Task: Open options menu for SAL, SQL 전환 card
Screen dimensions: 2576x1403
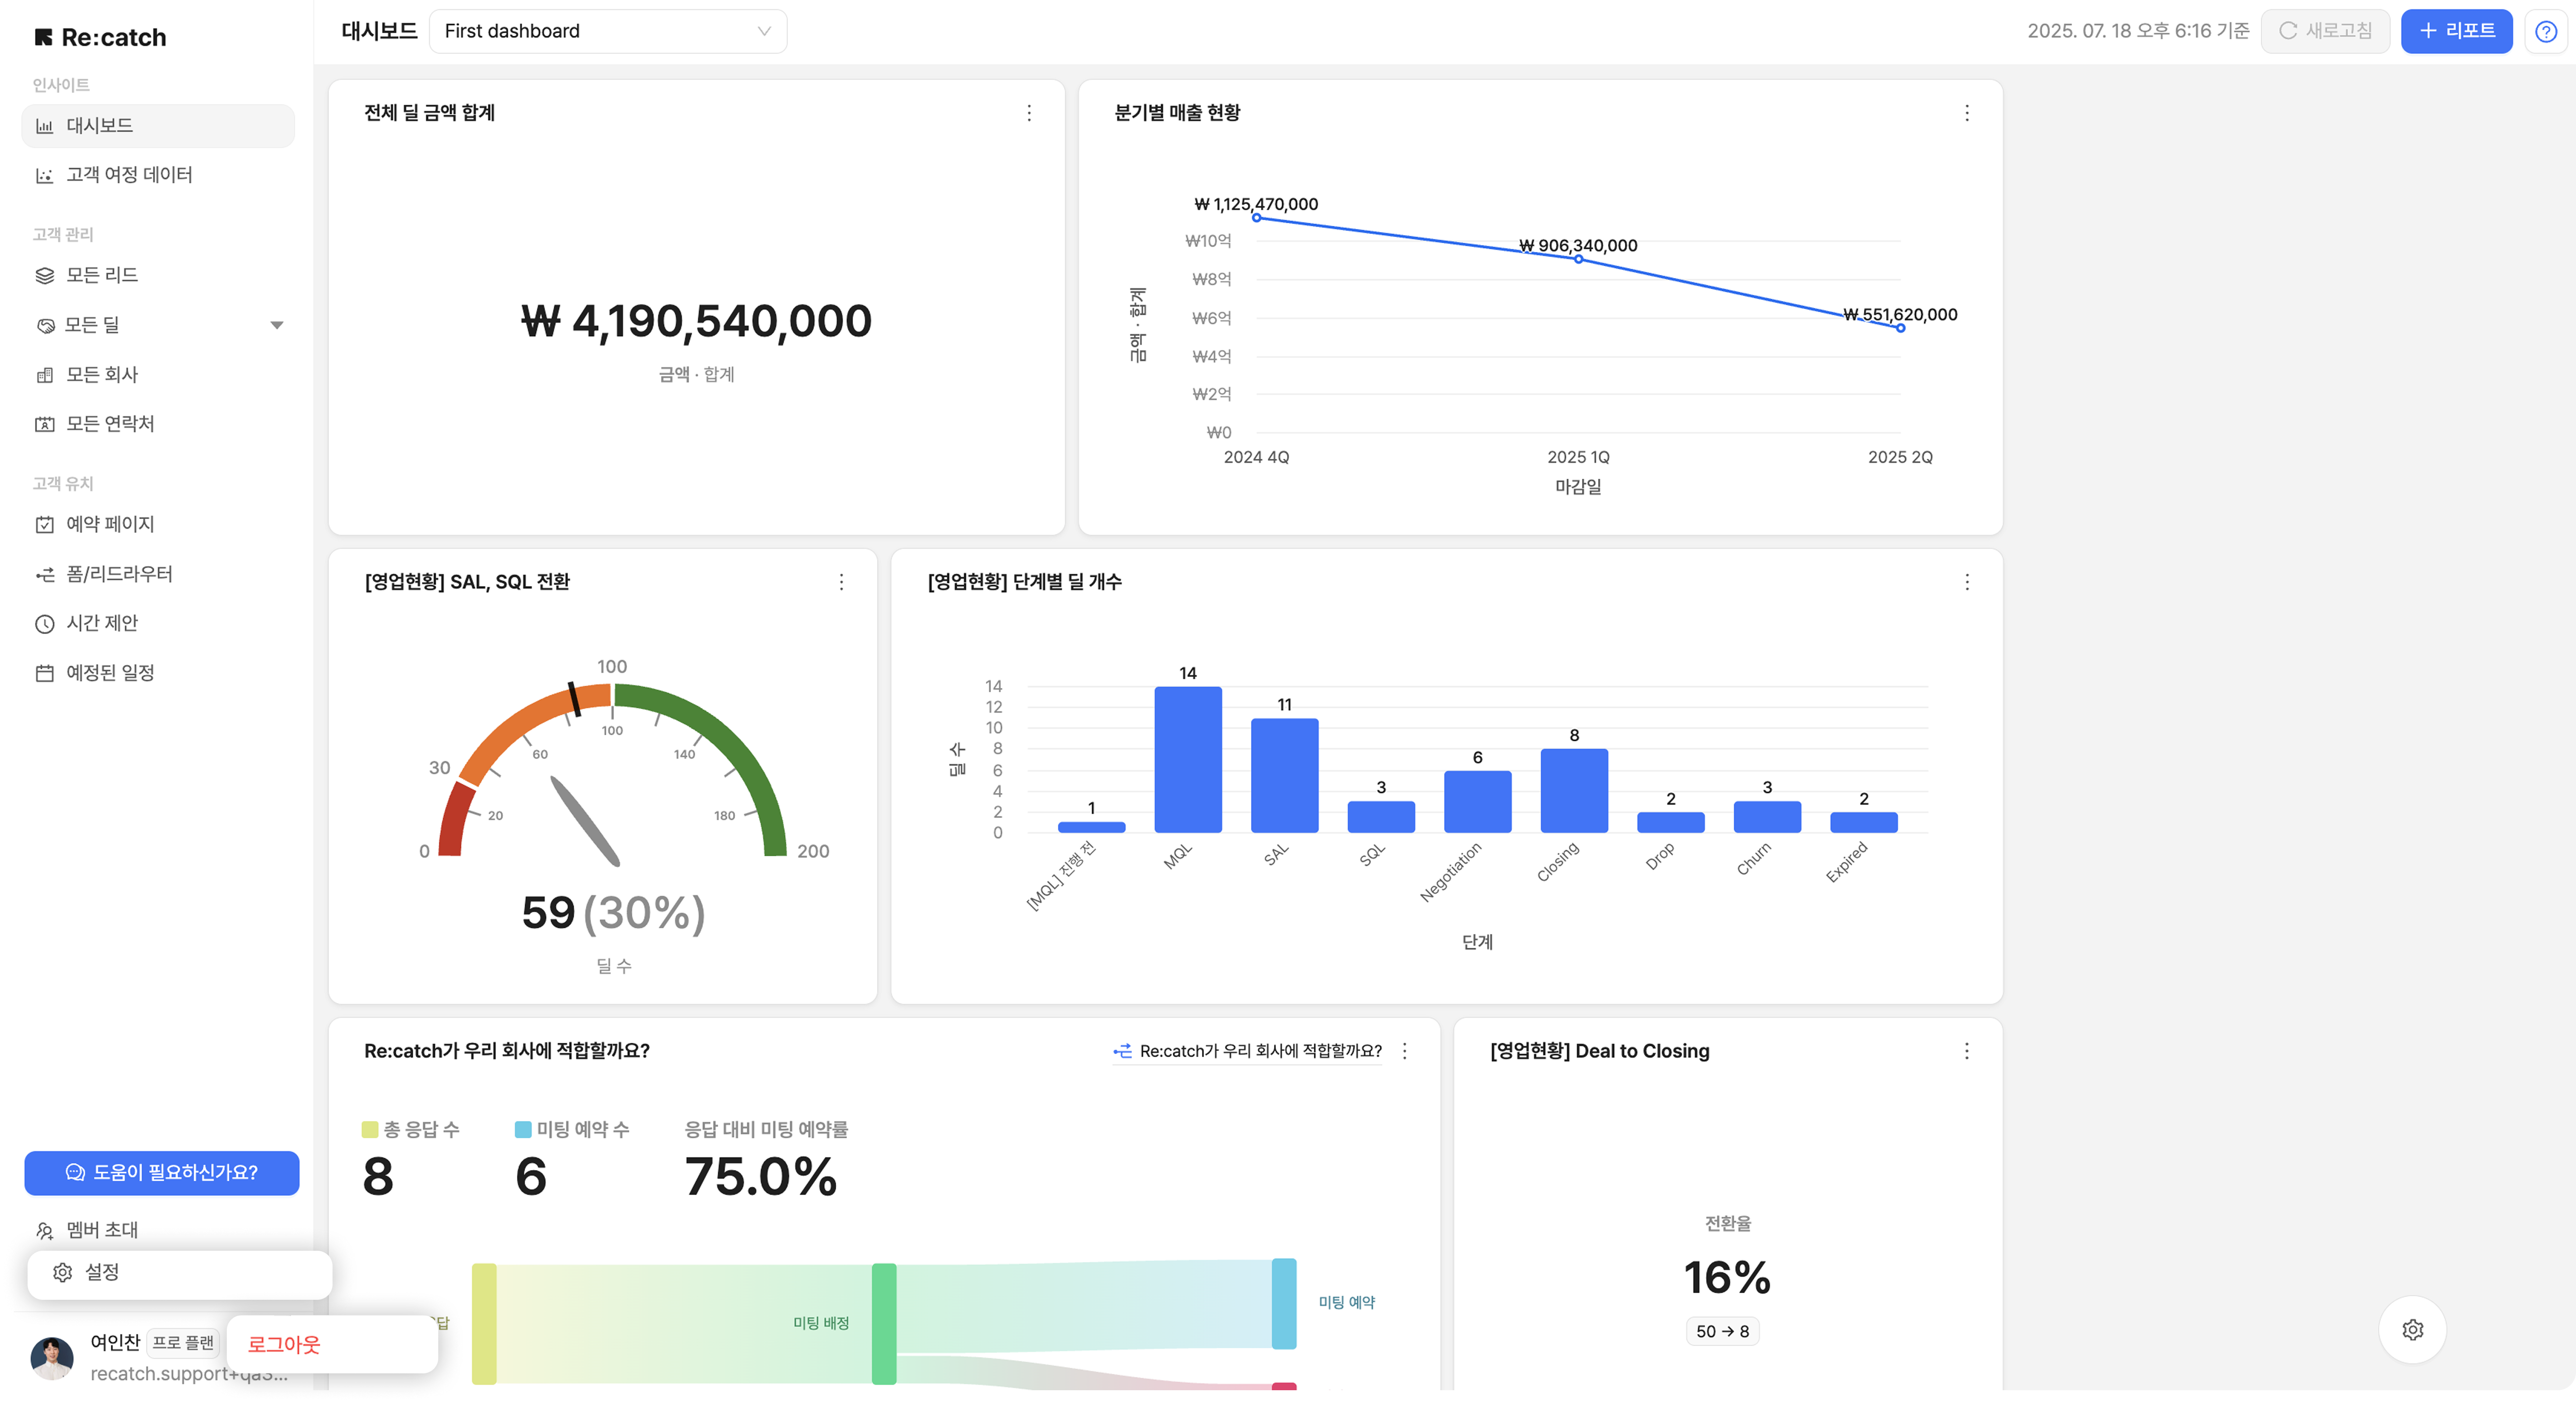Action: tap(841, 582)
